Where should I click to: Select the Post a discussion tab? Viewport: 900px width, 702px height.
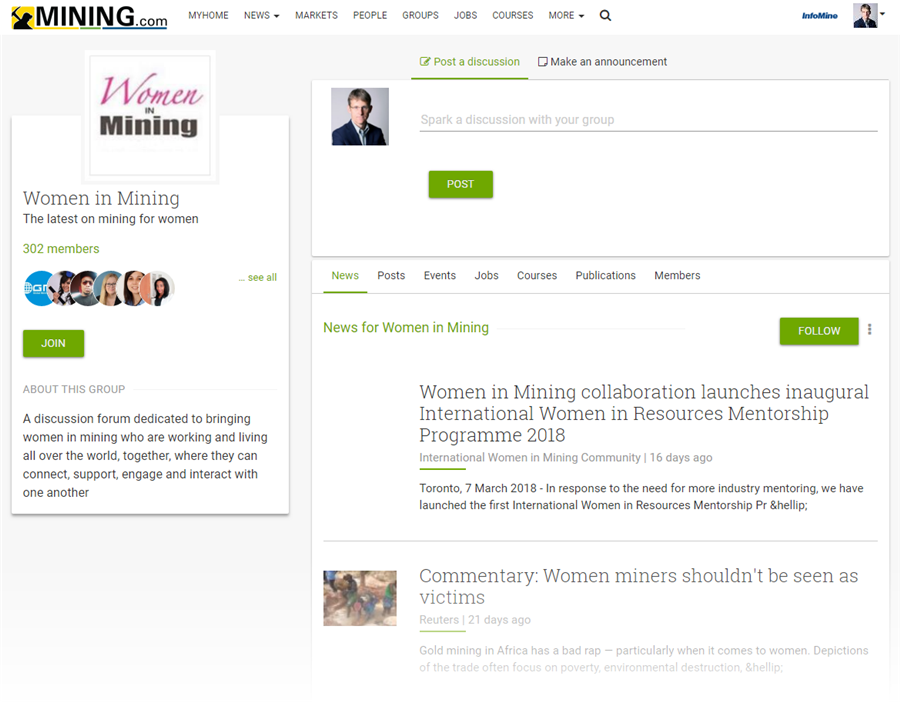[x=470, y=62]
